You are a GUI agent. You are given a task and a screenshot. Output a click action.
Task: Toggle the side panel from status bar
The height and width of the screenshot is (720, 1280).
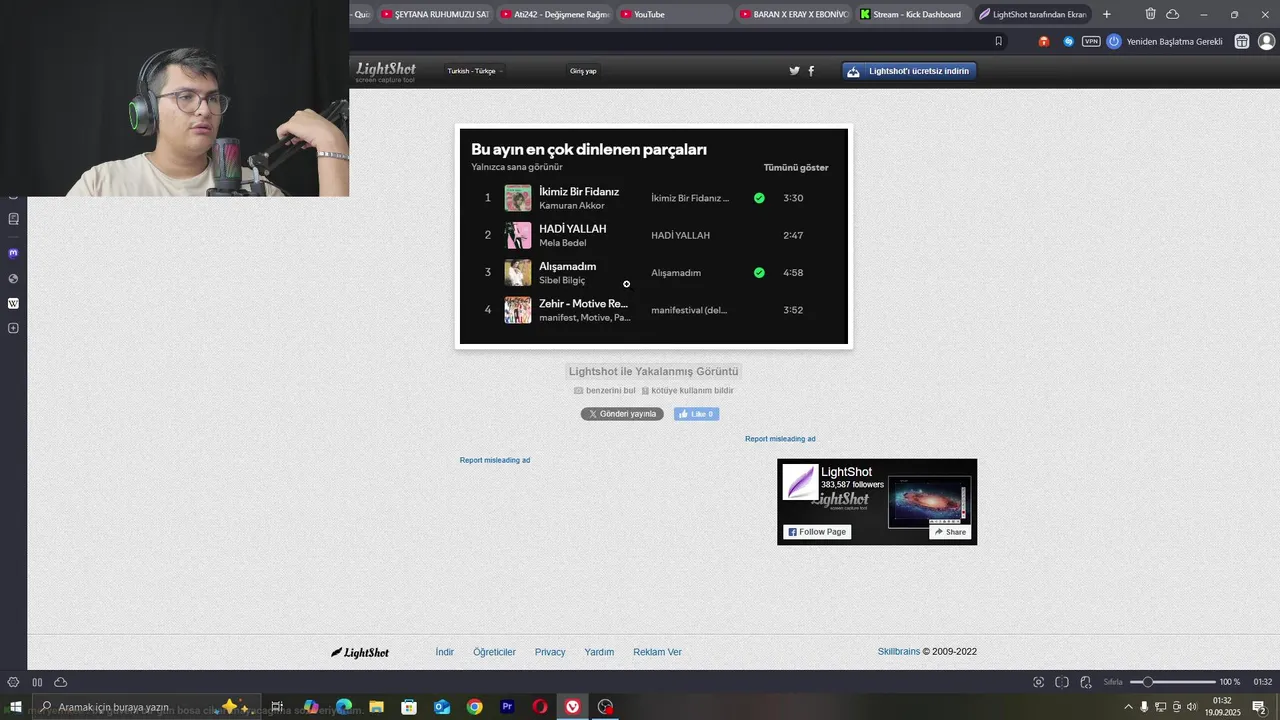[37, 682]
